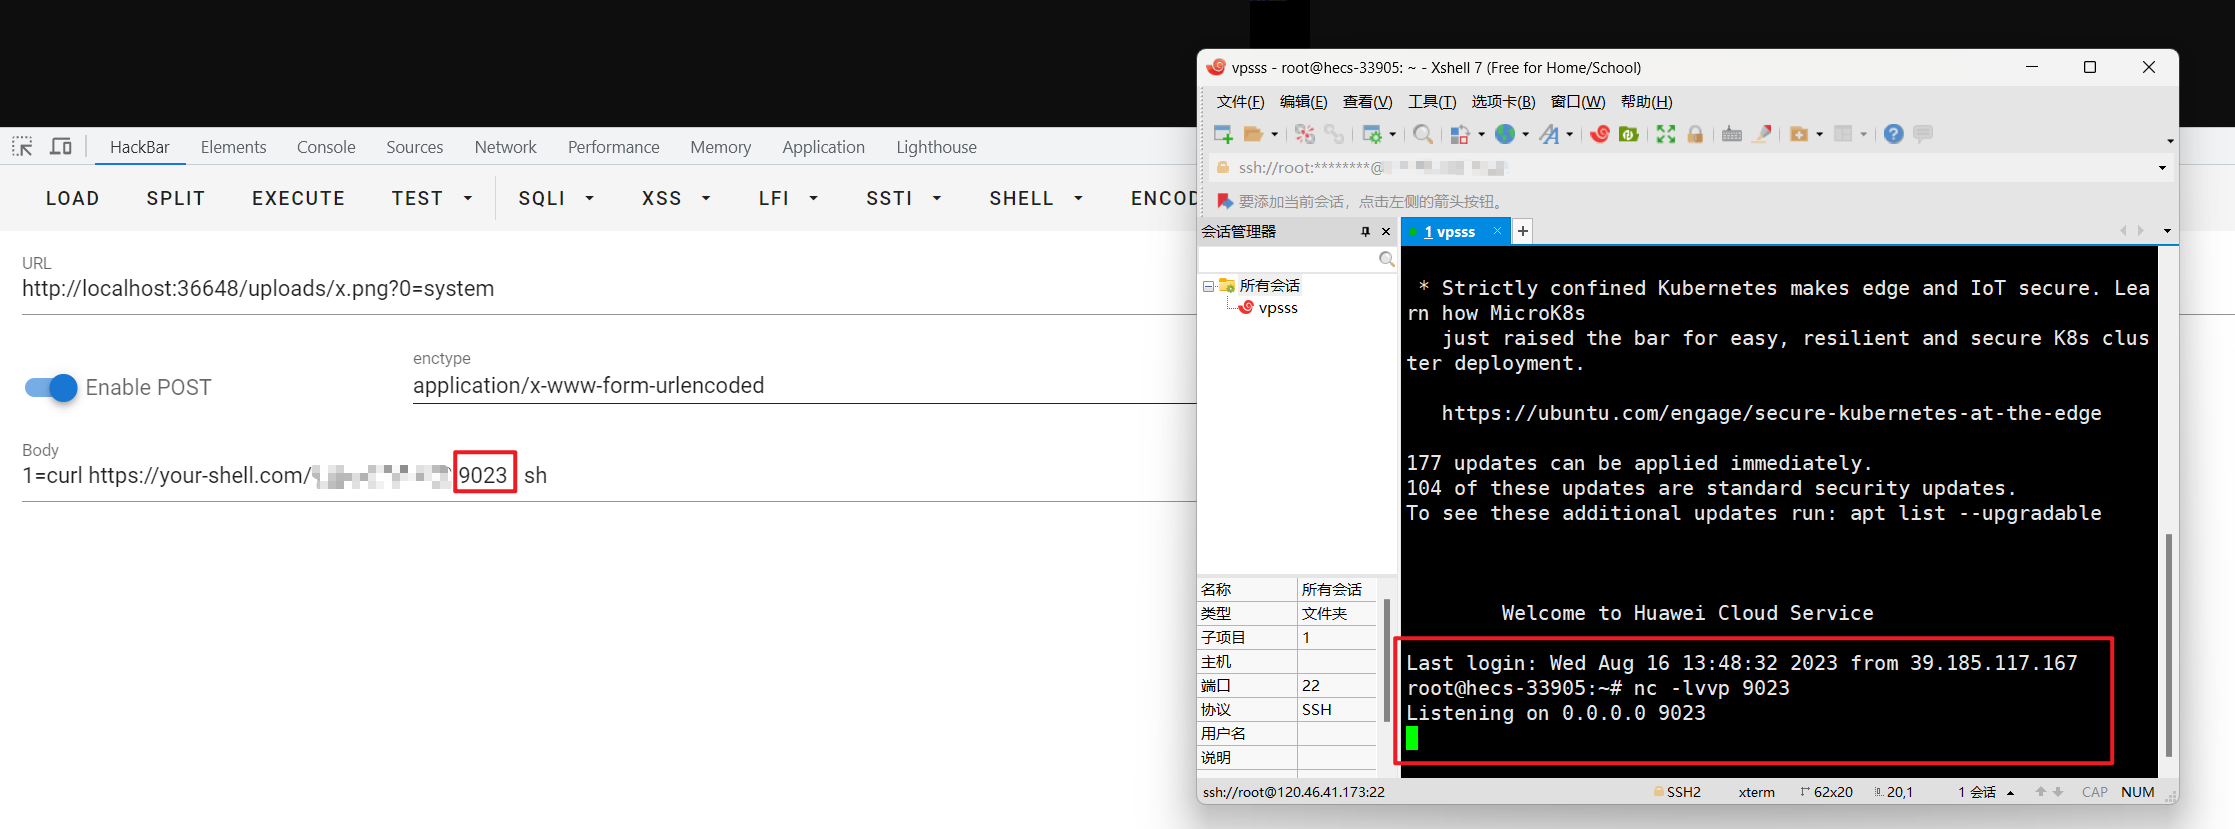
Task: Open Xshell Help via blue question mark icon
Action: [1893, 134]
